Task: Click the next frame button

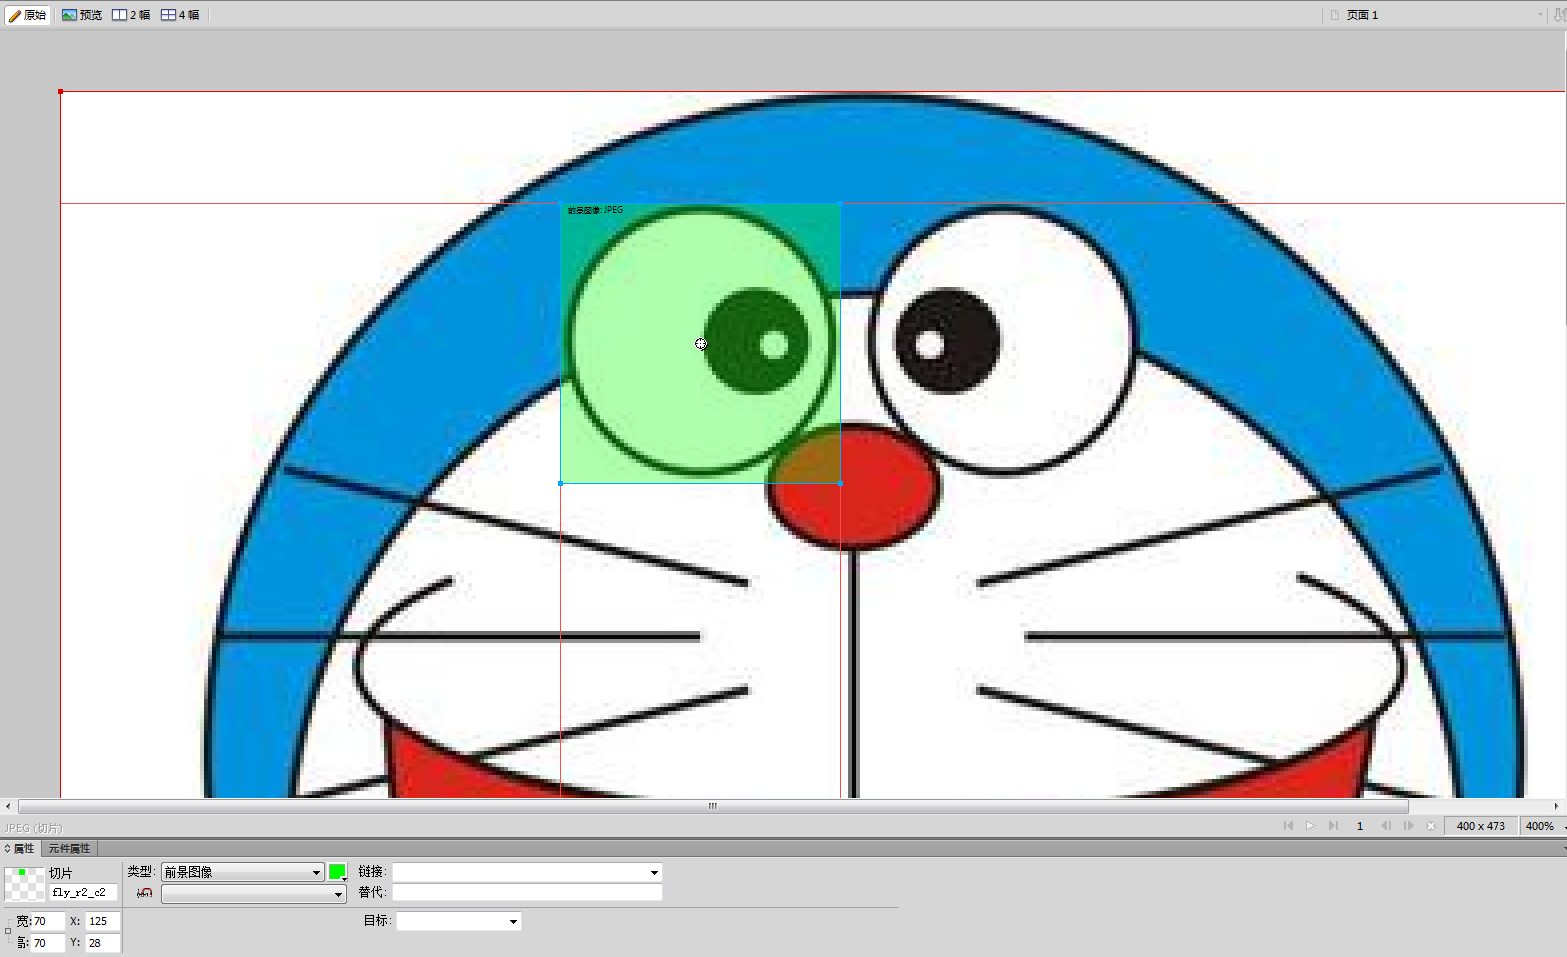Action: tap(1408, 826)
